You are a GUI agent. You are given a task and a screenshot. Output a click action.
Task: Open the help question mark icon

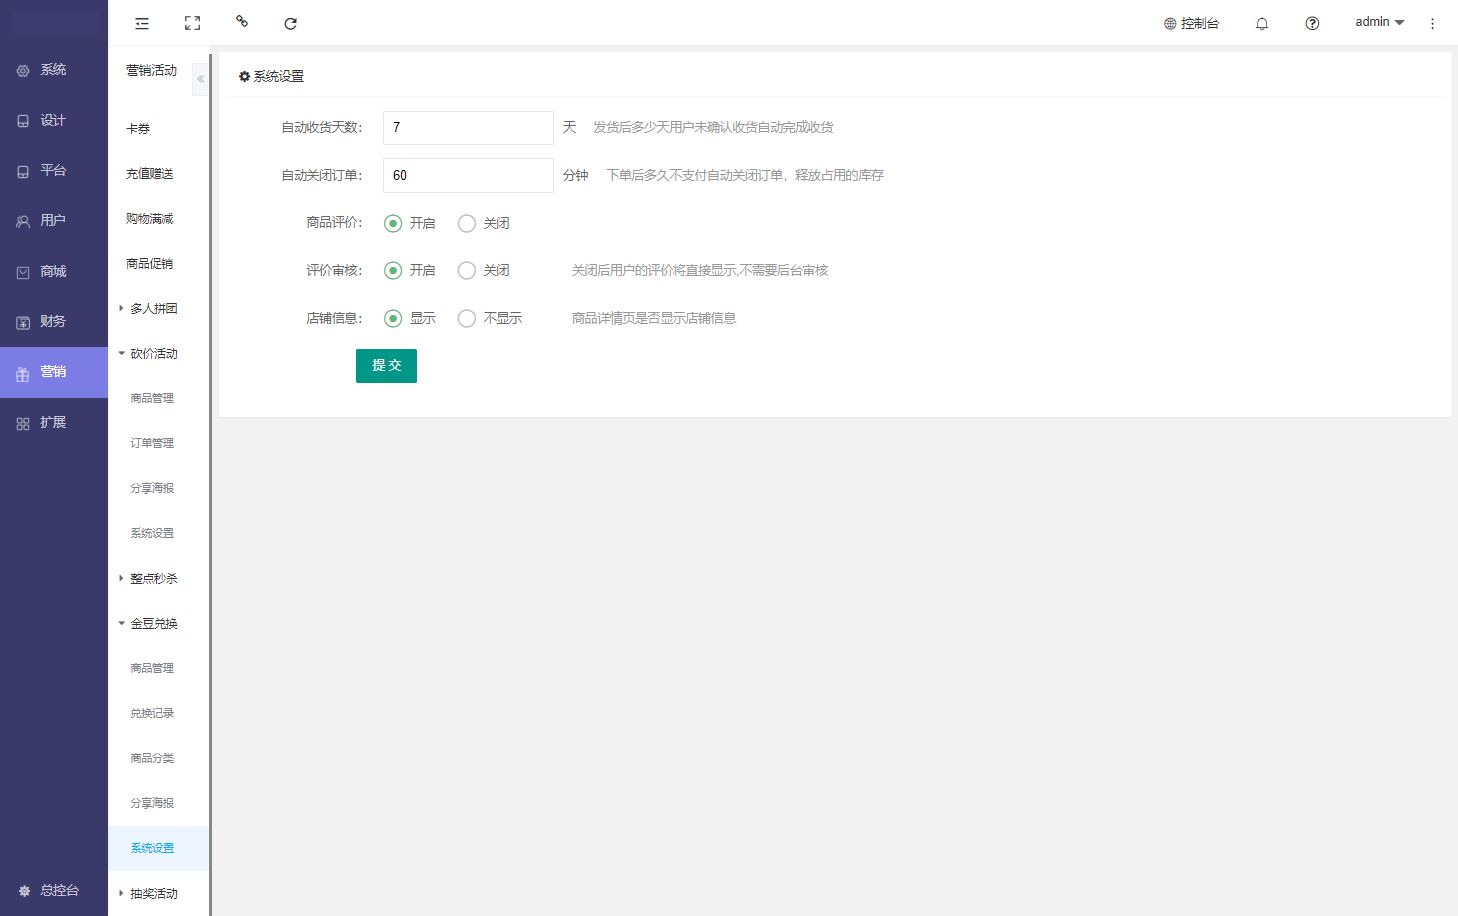click(1312, 23)
